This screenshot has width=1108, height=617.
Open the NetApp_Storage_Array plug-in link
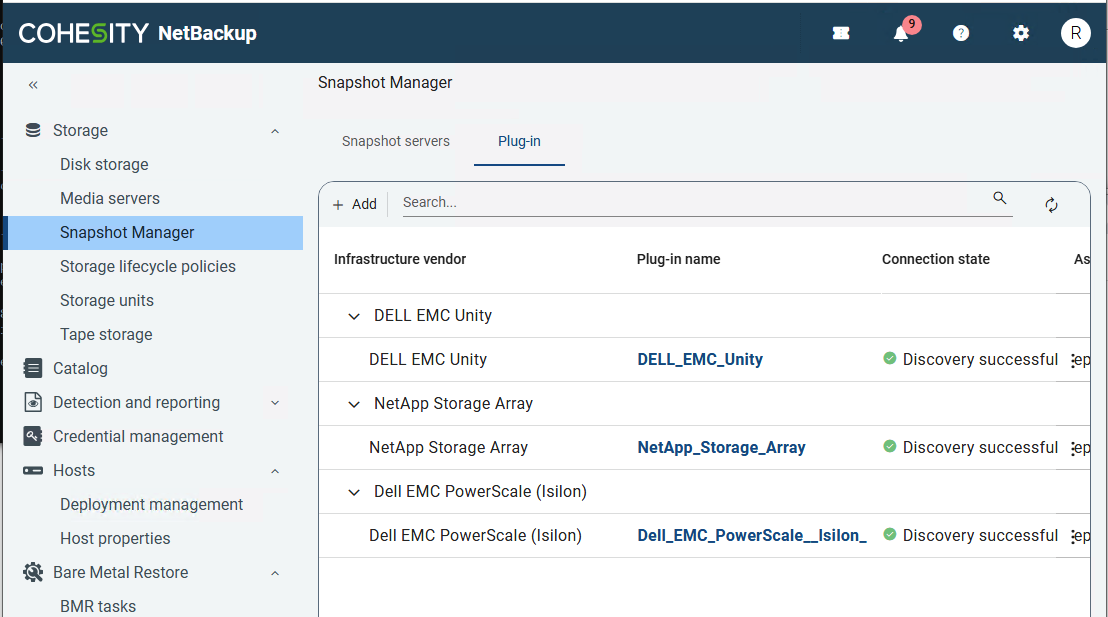pyautogui.click(x=721, y=448)
